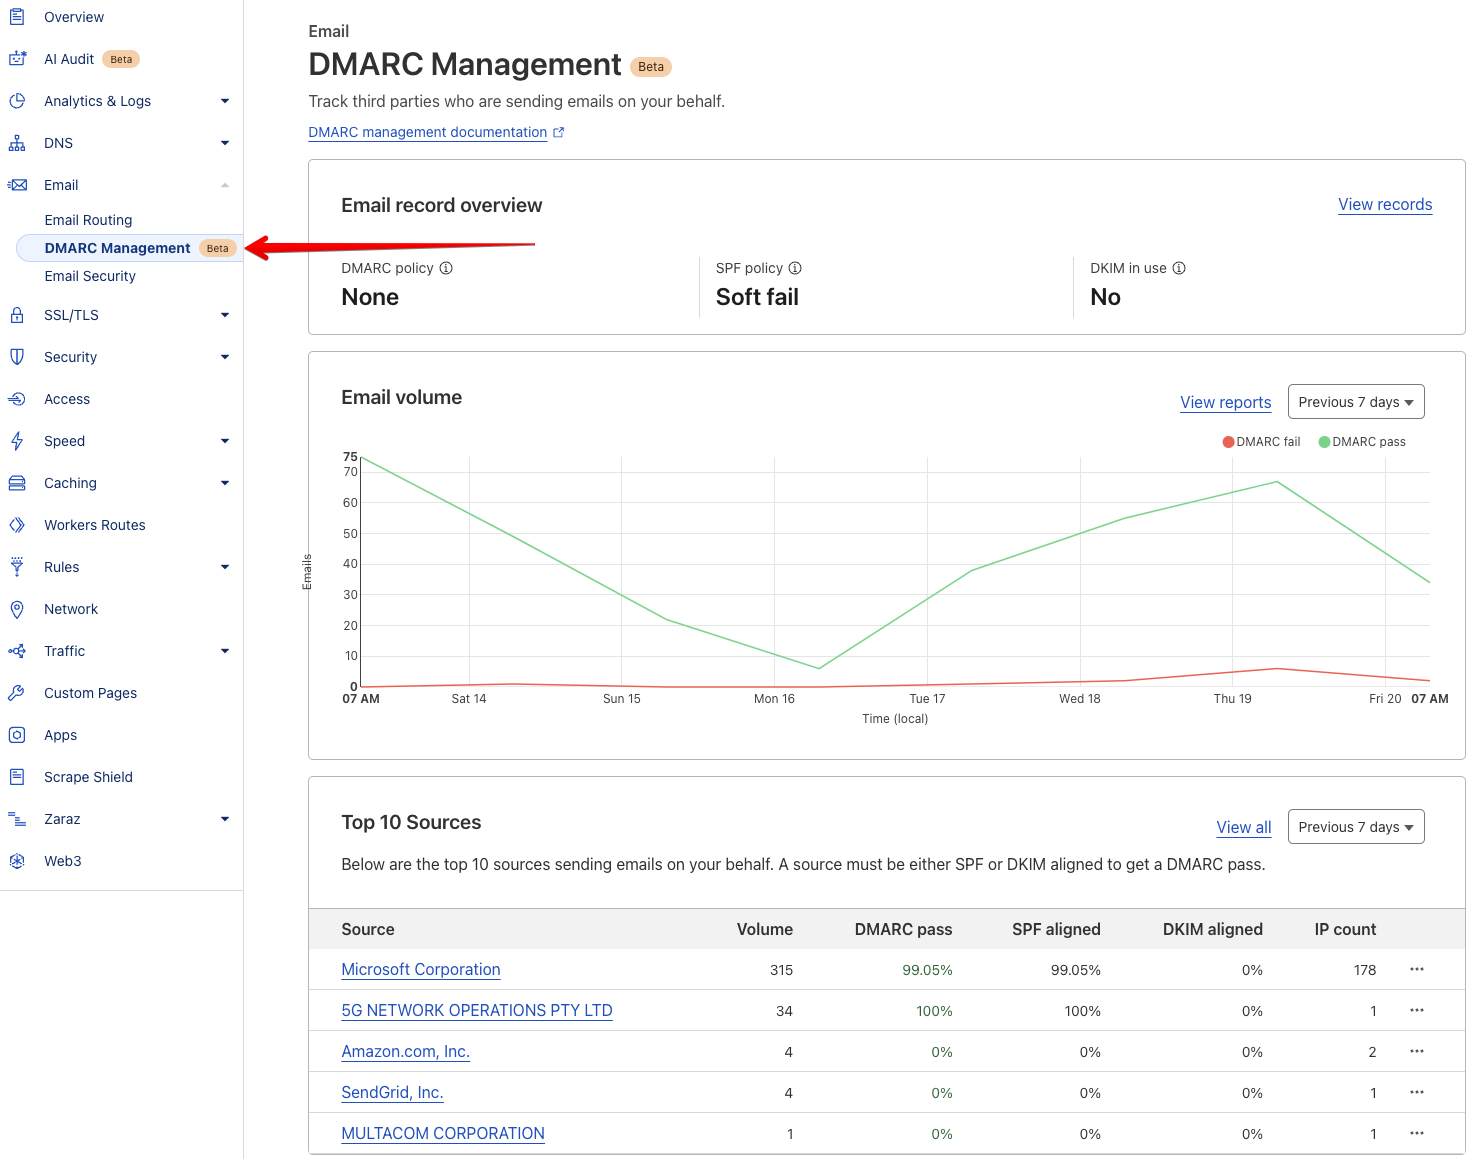The width and height of the screenshot is (1466, 1159).
Task: Collapse the Email section arrow
Action: pos(225,185)
